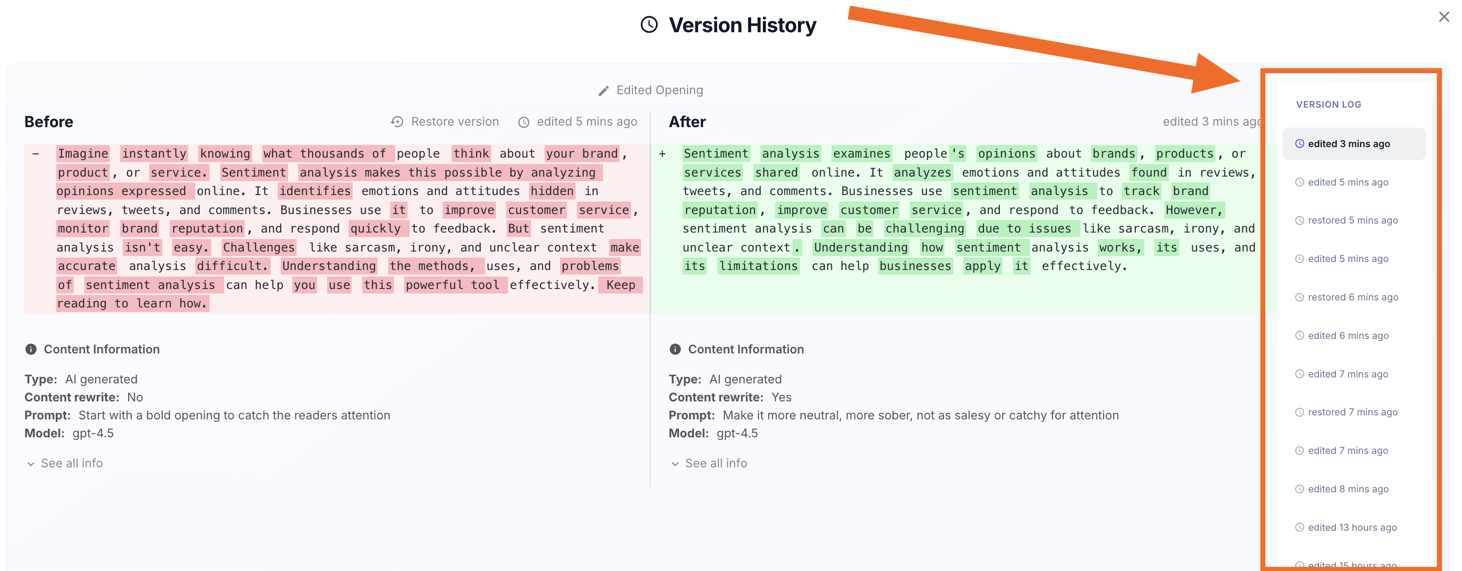Click the pencil icon next to Edited Opening

point(603,91)
